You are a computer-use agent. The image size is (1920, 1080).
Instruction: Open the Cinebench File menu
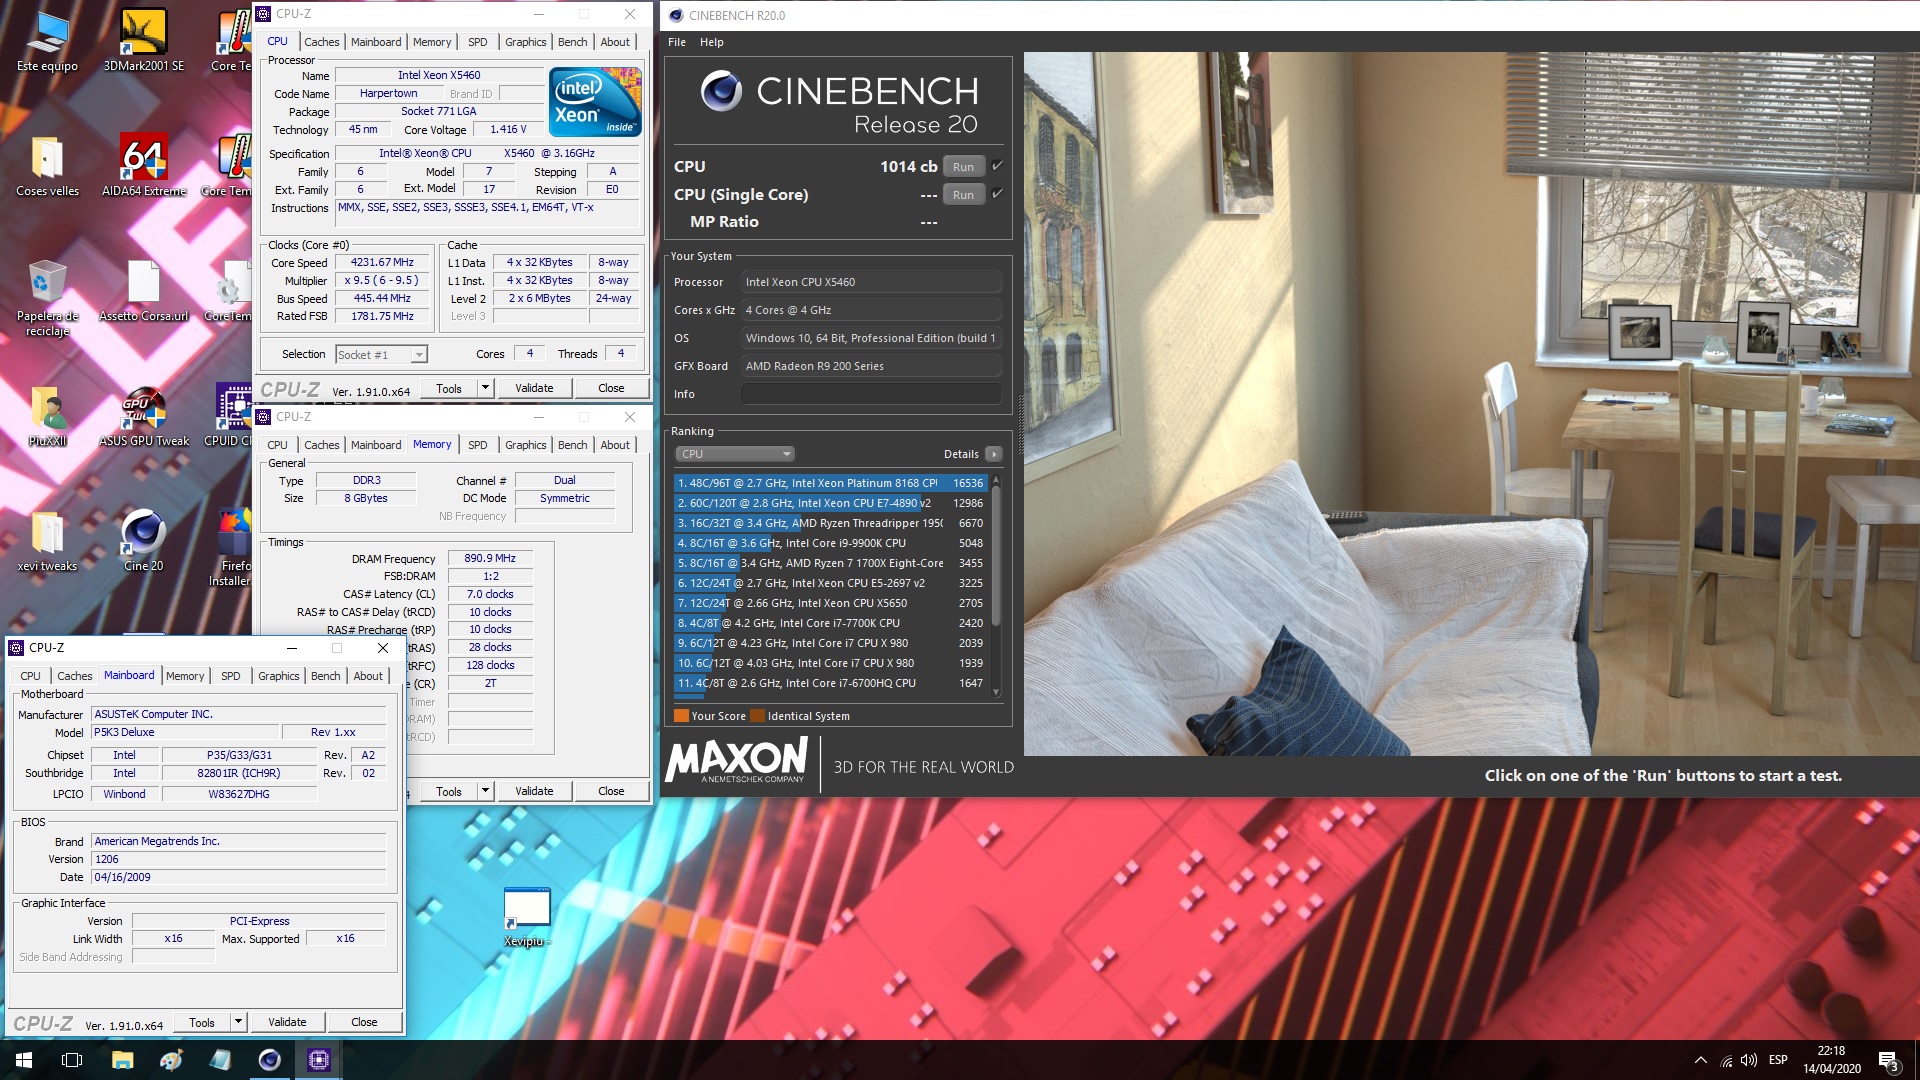tap(677, 42)
